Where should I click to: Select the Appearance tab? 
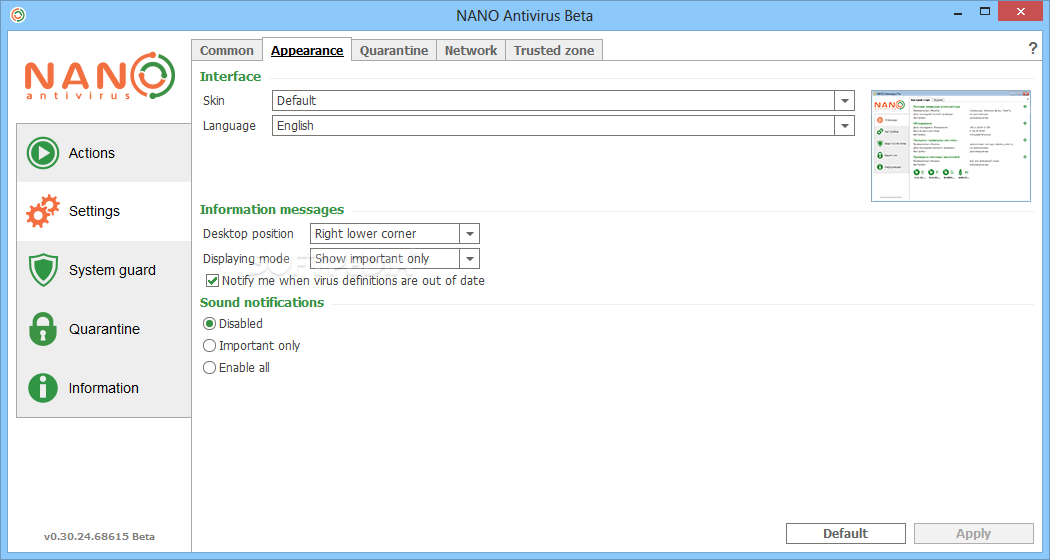[x=307, y=50]
